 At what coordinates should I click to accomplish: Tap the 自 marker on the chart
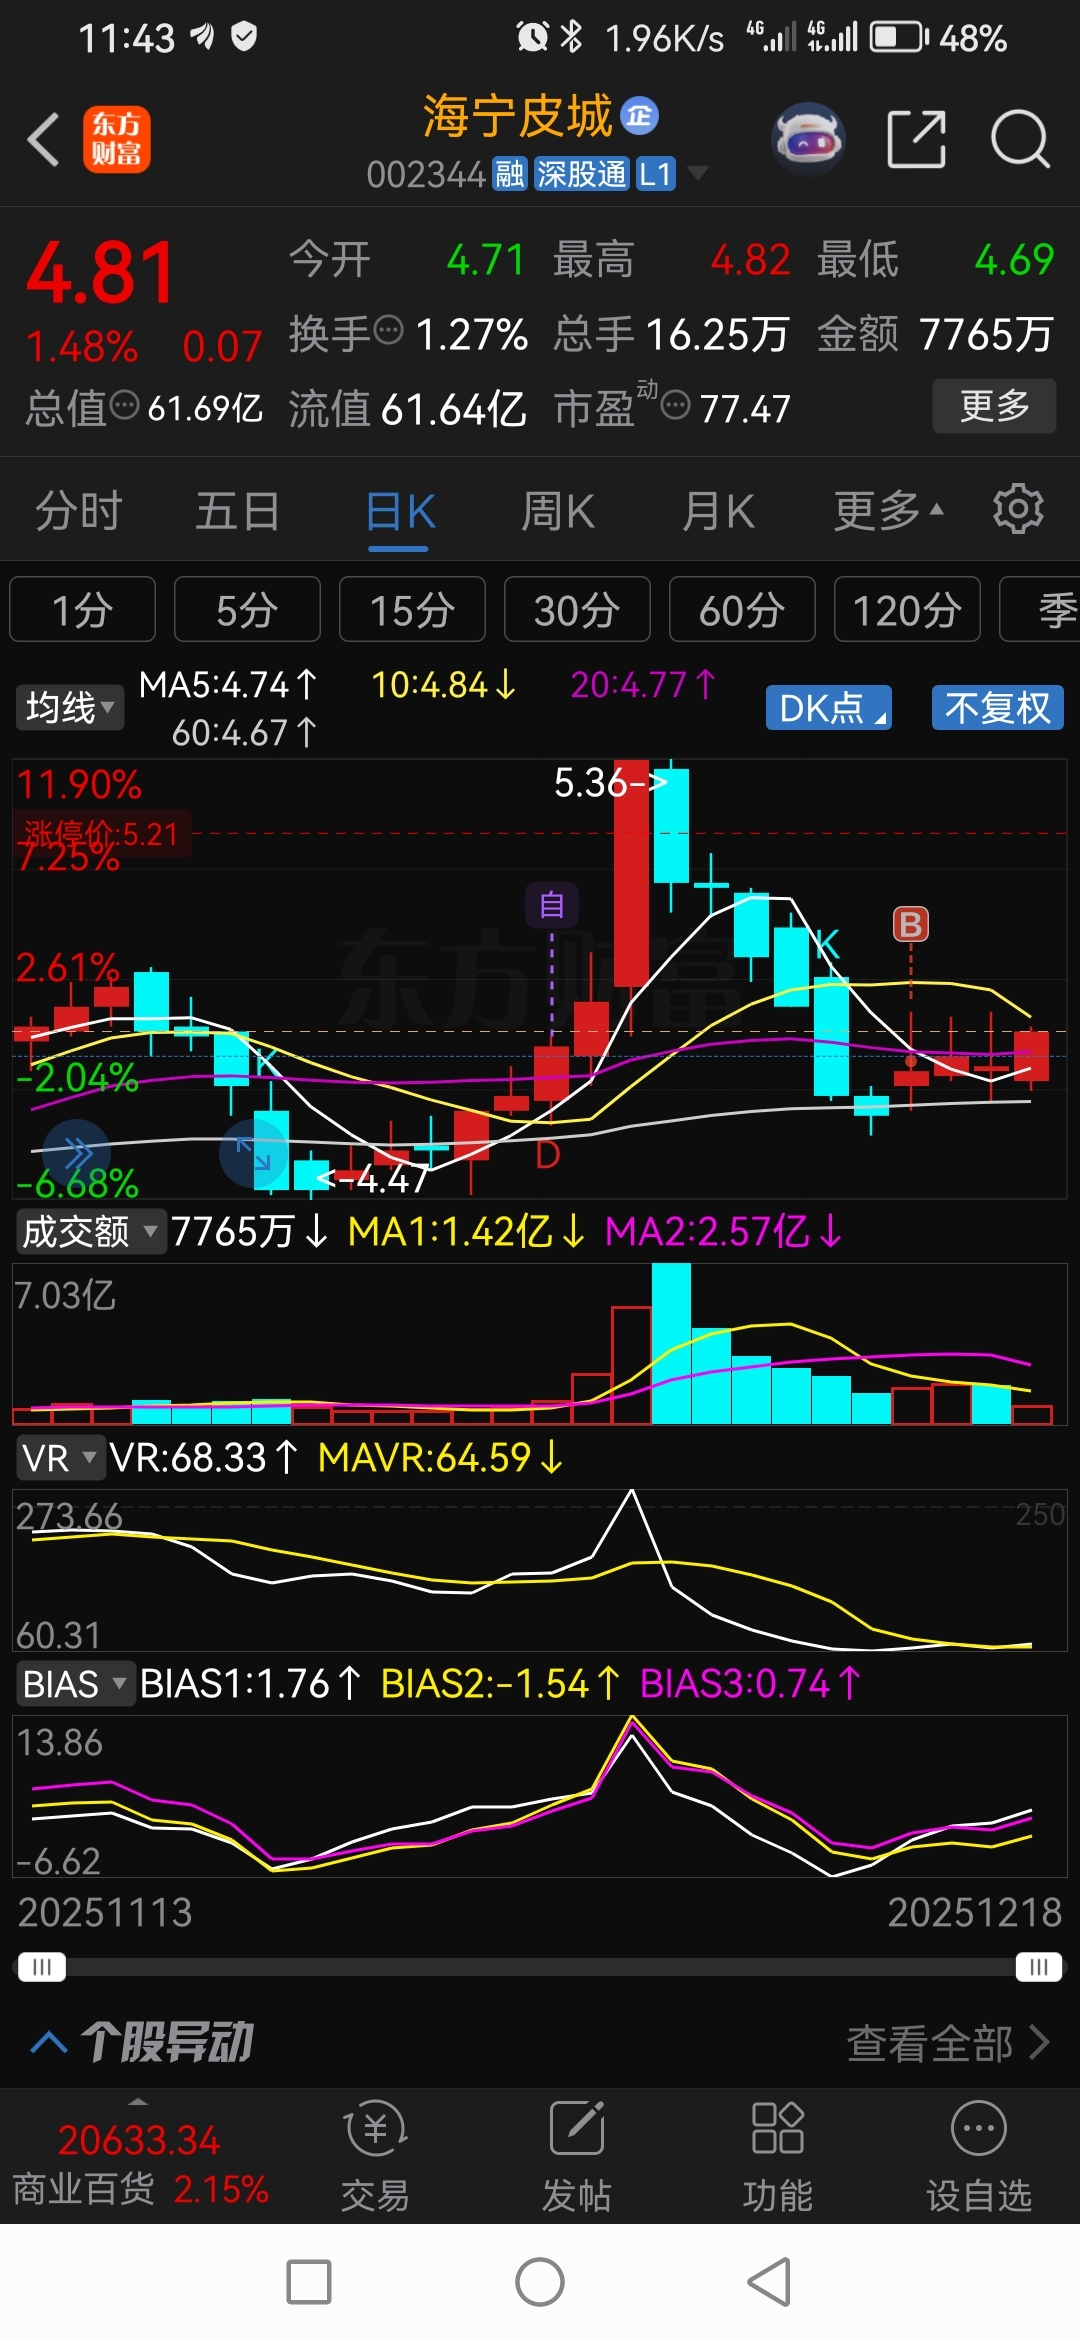coord(552,906)
